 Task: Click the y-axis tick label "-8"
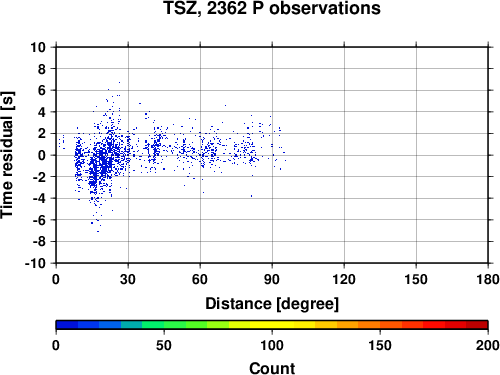(x=39, y=242)
